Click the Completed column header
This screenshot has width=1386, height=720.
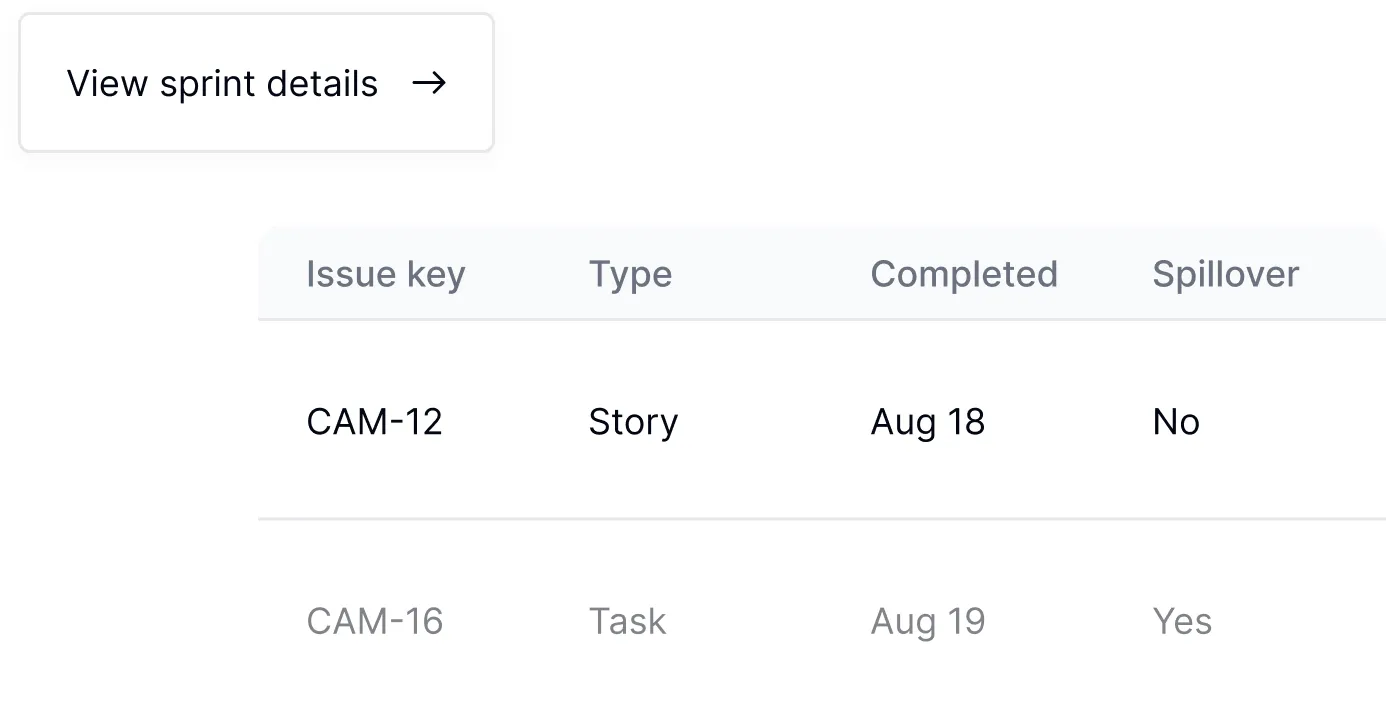click(x=963, y=274)
